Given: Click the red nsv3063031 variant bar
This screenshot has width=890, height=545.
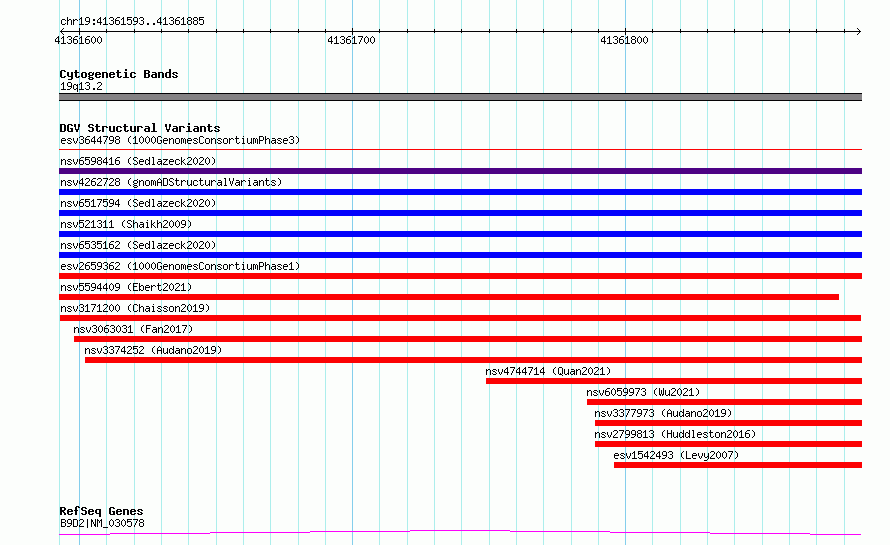Looking at the screenshot, I should coord(468,339).
